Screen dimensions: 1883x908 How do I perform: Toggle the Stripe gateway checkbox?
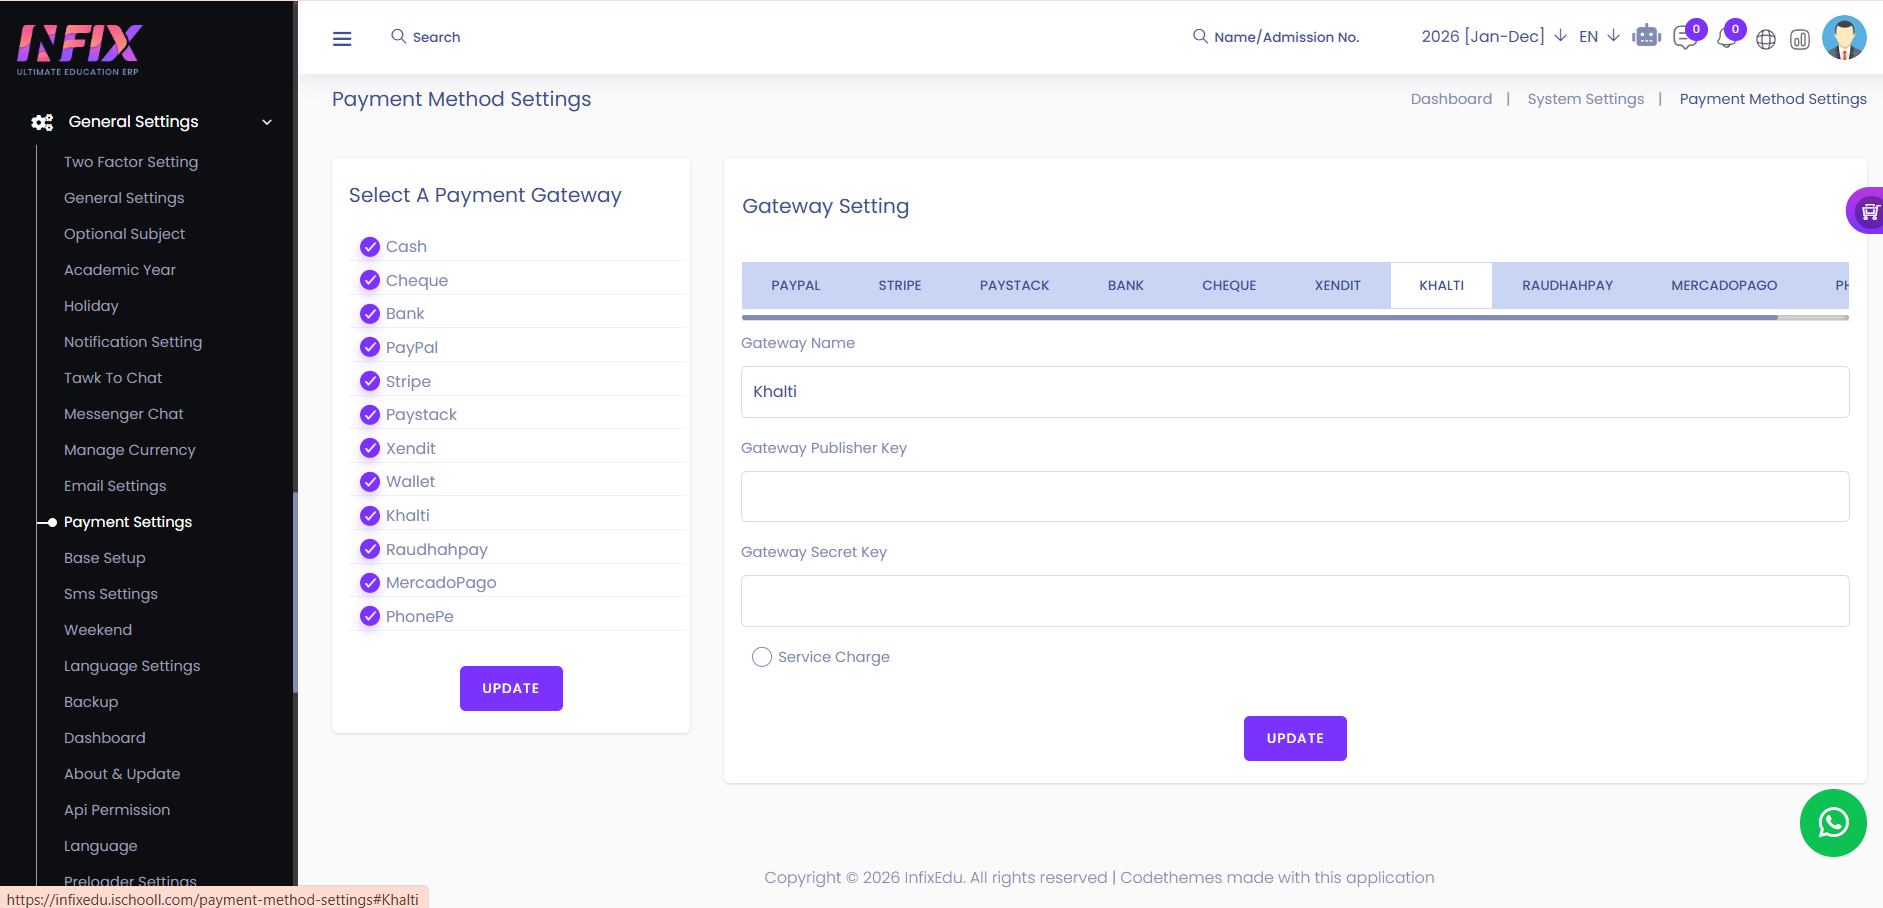pos(370,381)
